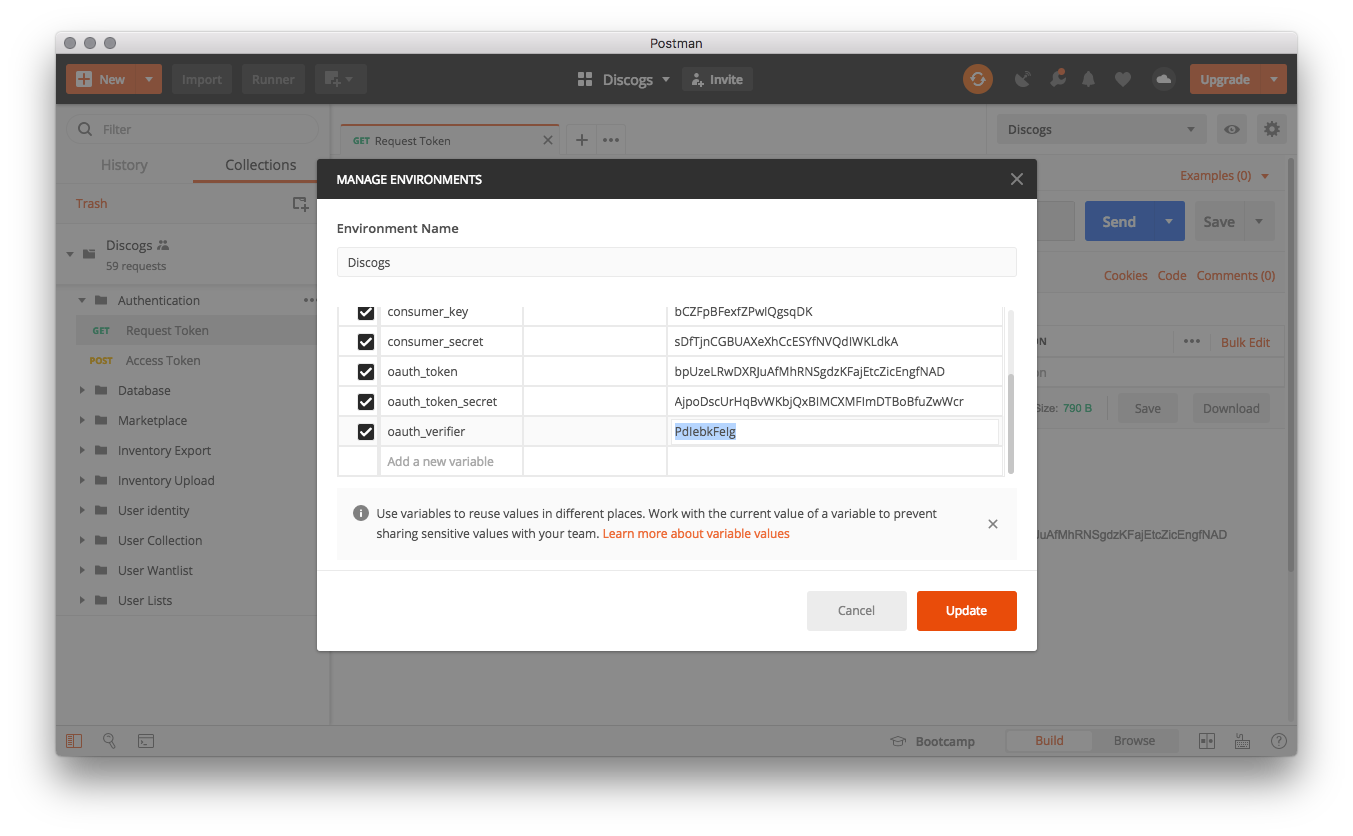Open notifications bell icon
Image resolution: width=1353 pixels, height=836 pixels.
click(1089, 79)
